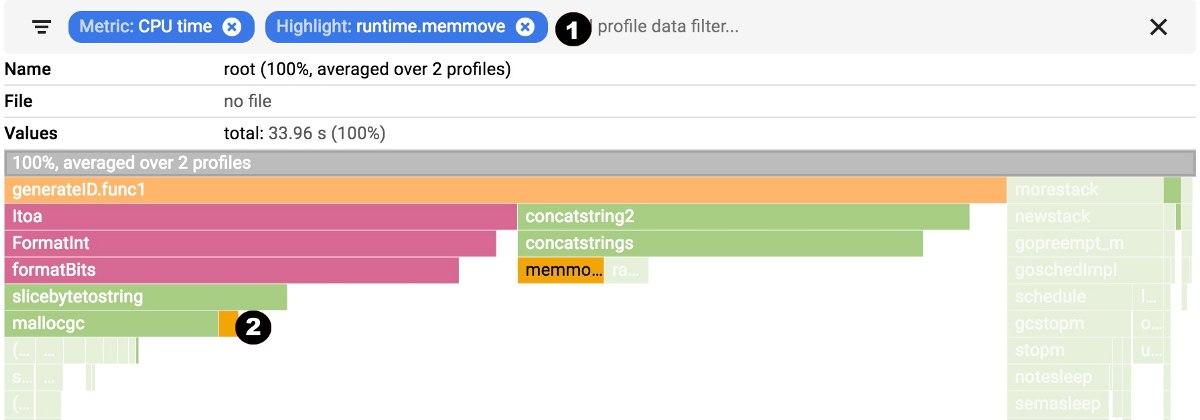Viewport: 1200px width, 420px height.
Task: Select the highlighted memmove frame under concatstrings
Action: pos(560,271)
